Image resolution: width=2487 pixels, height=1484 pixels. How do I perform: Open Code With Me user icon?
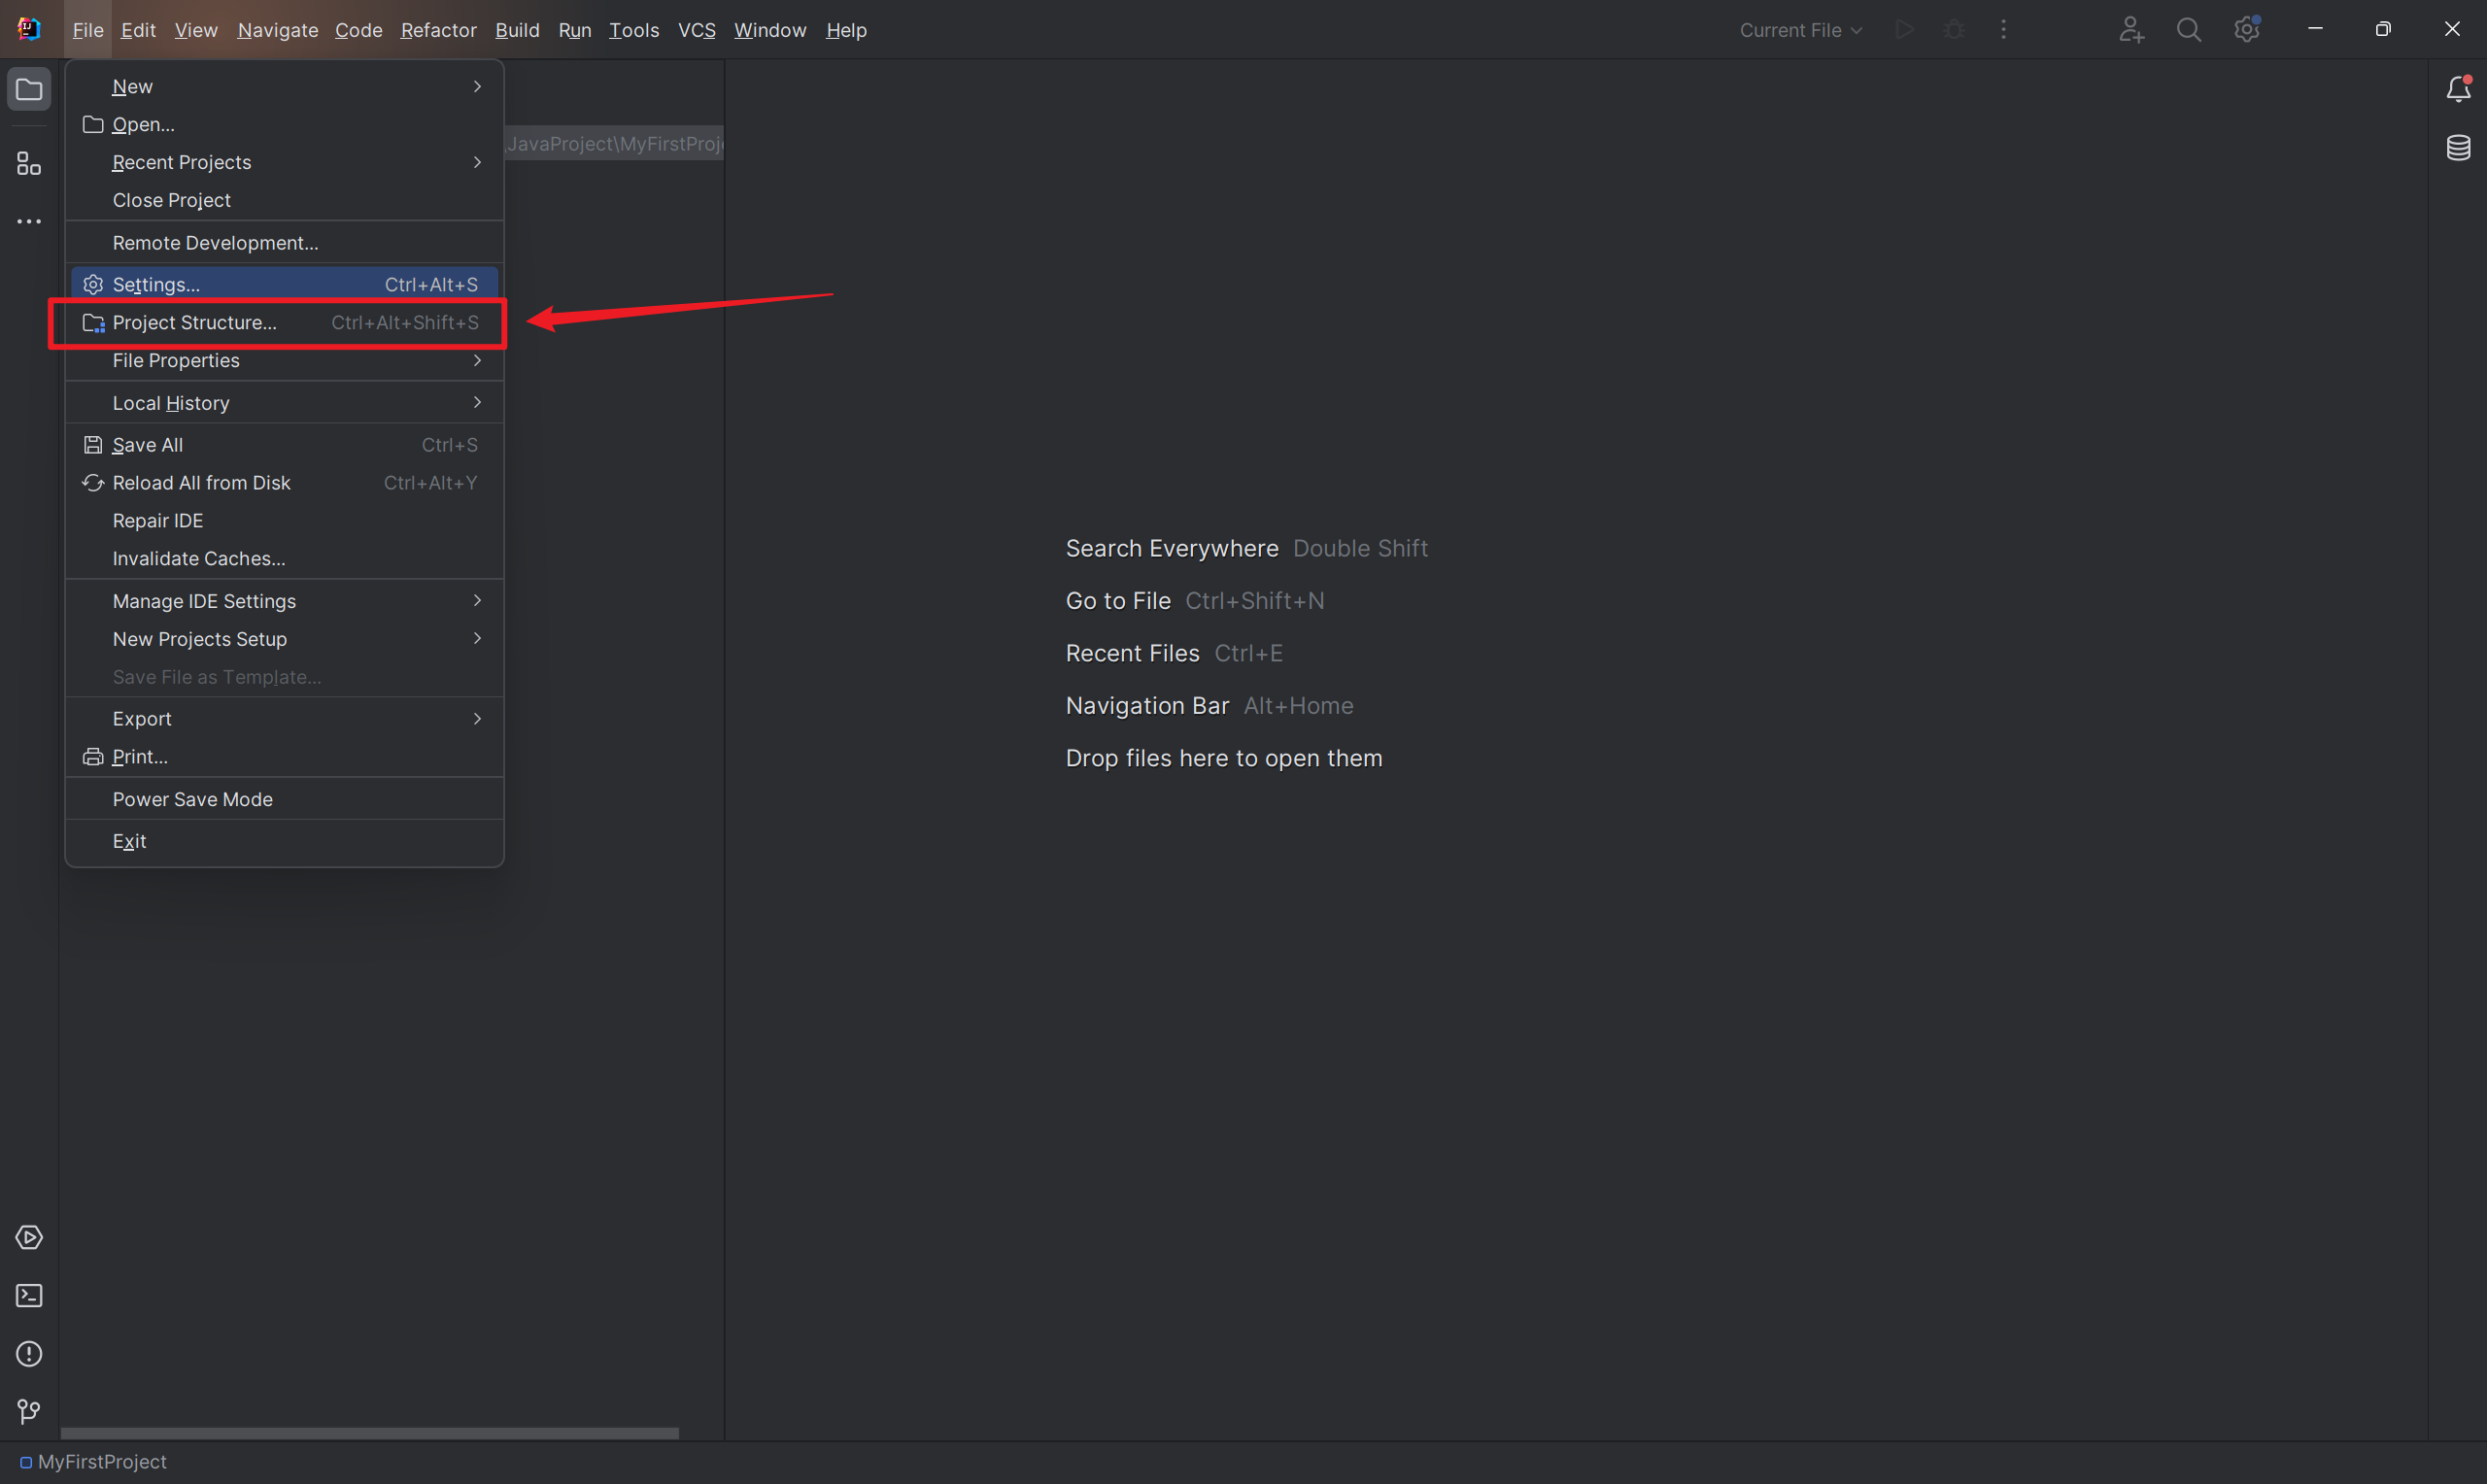coord(2130,30)
